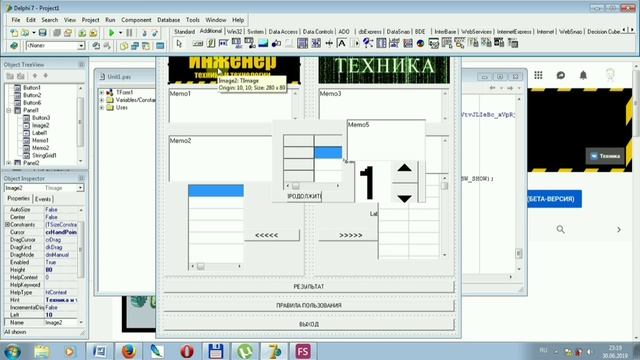
Task: Expand TForm1 node in code explorer
Action: tap(102, 93)
